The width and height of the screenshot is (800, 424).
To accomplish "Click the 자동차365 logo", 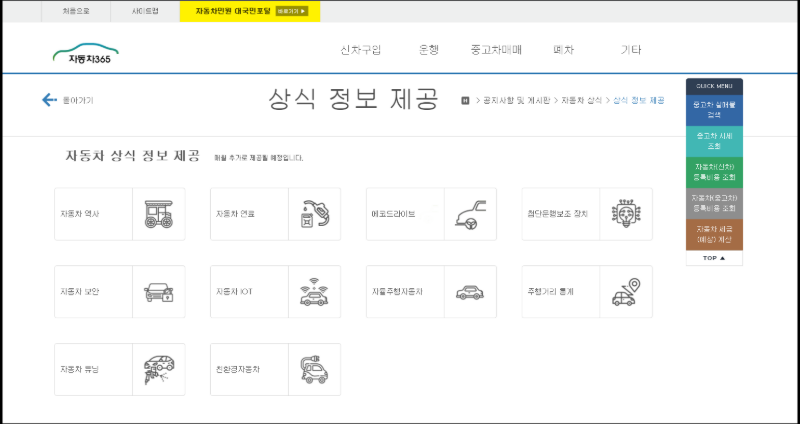I will point(86,54).
